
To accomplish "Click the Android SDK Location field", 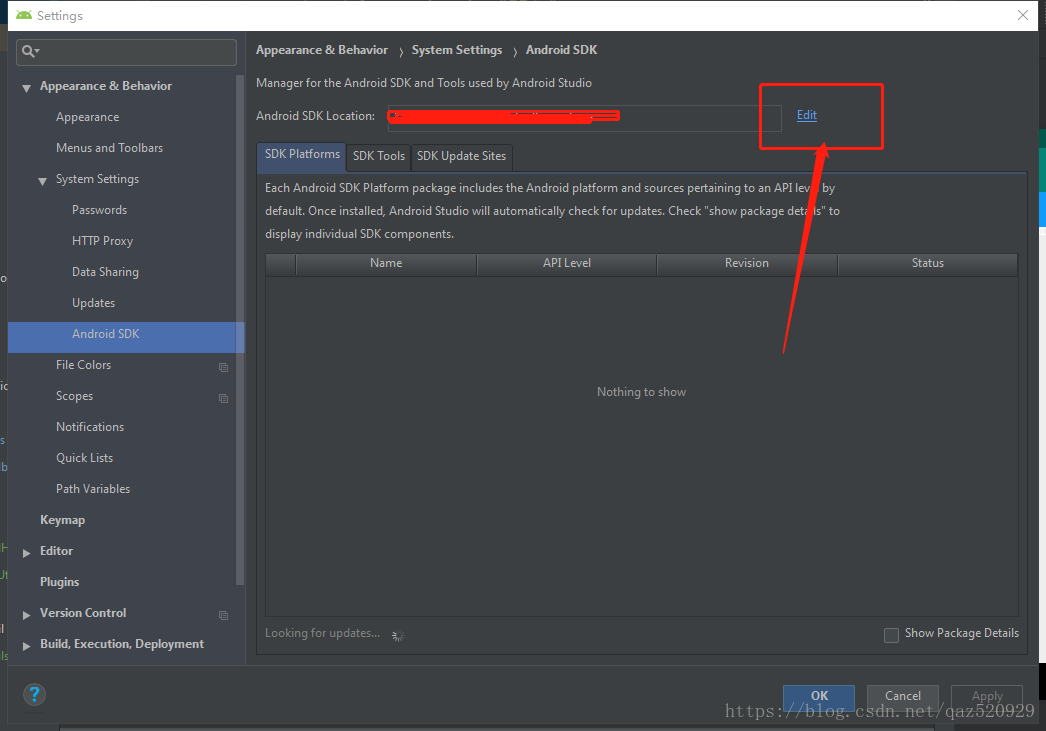I will [x=584, y=117].
